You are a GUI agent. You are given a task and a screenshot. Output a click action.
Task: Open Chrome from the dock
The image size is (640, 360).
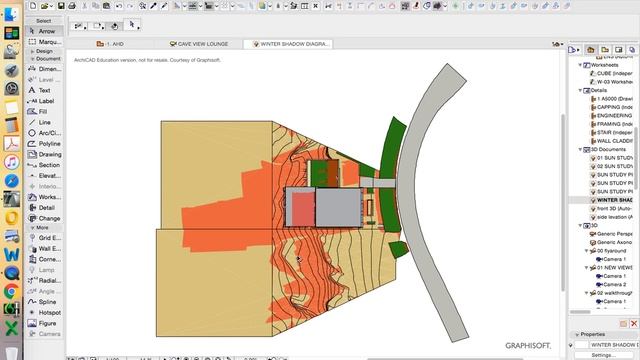[x=11, y=291]
